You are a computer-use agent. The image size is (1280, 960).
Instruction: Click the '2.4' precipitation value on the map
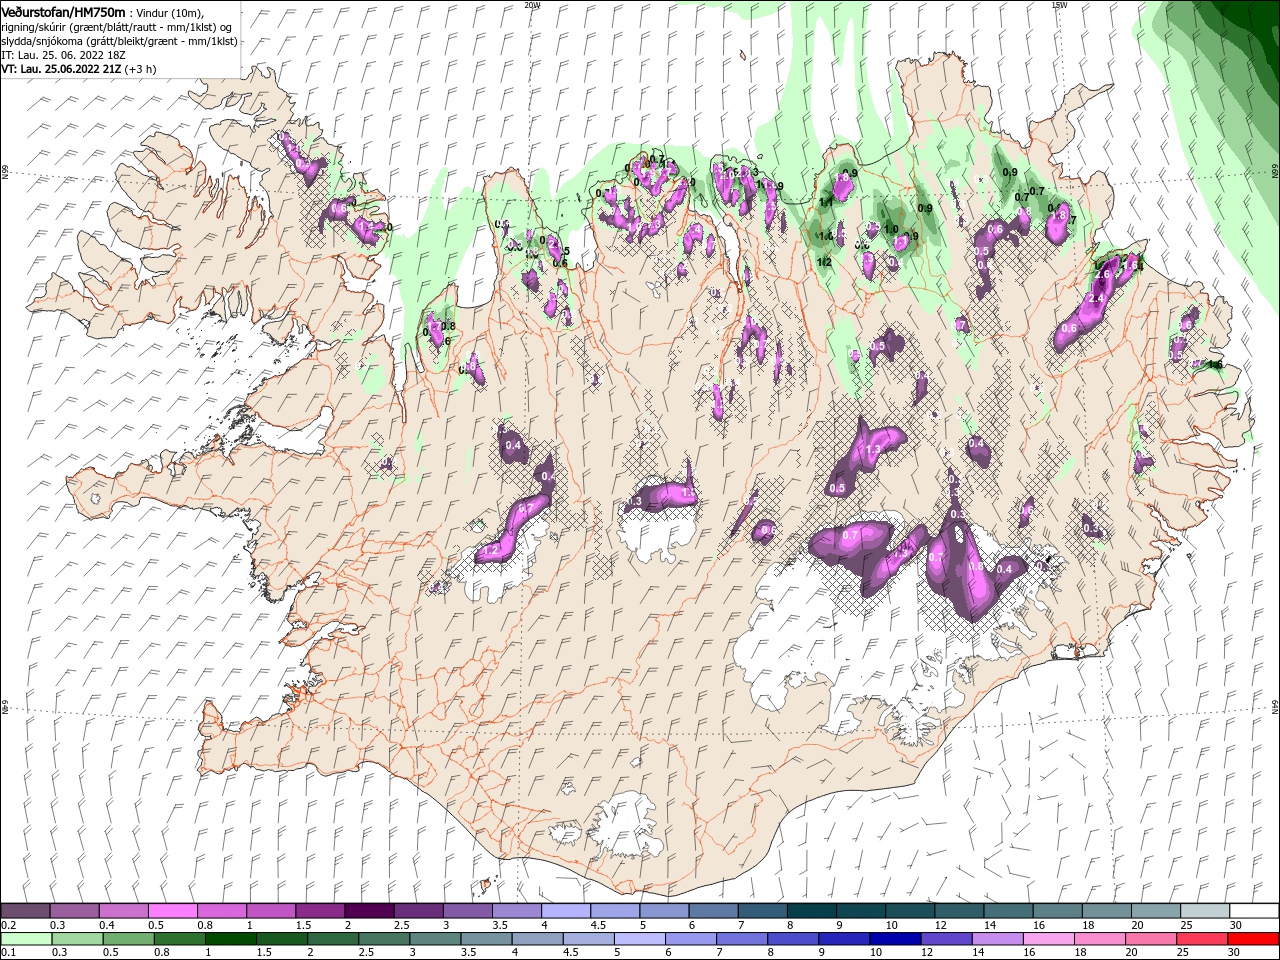1095,298
